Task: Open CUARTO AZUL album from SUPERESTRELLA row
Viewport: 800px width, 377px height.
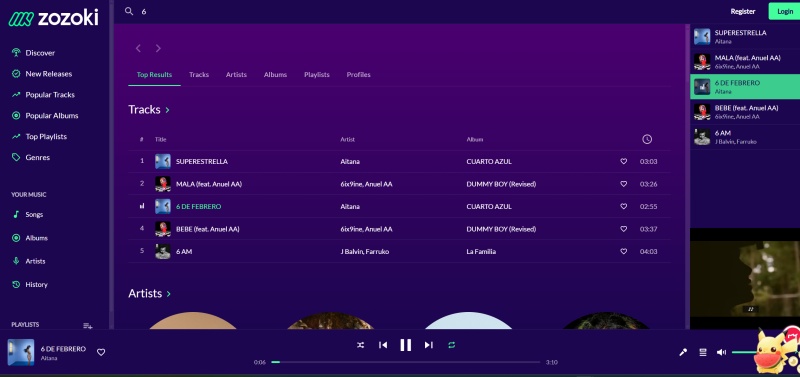Action: (489, 161)
